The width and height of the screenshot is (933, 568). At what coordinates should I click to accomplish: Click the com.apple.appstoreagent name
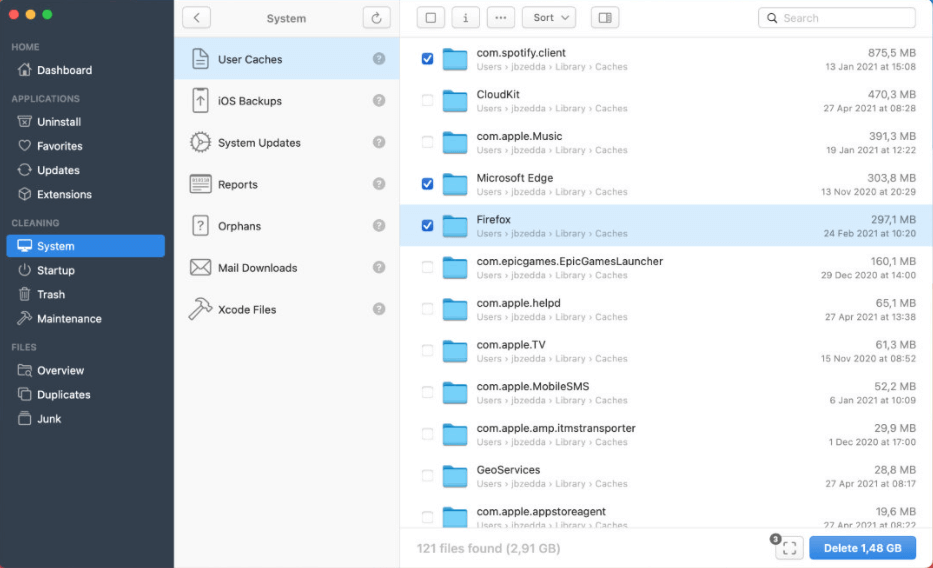pos(541,511)
